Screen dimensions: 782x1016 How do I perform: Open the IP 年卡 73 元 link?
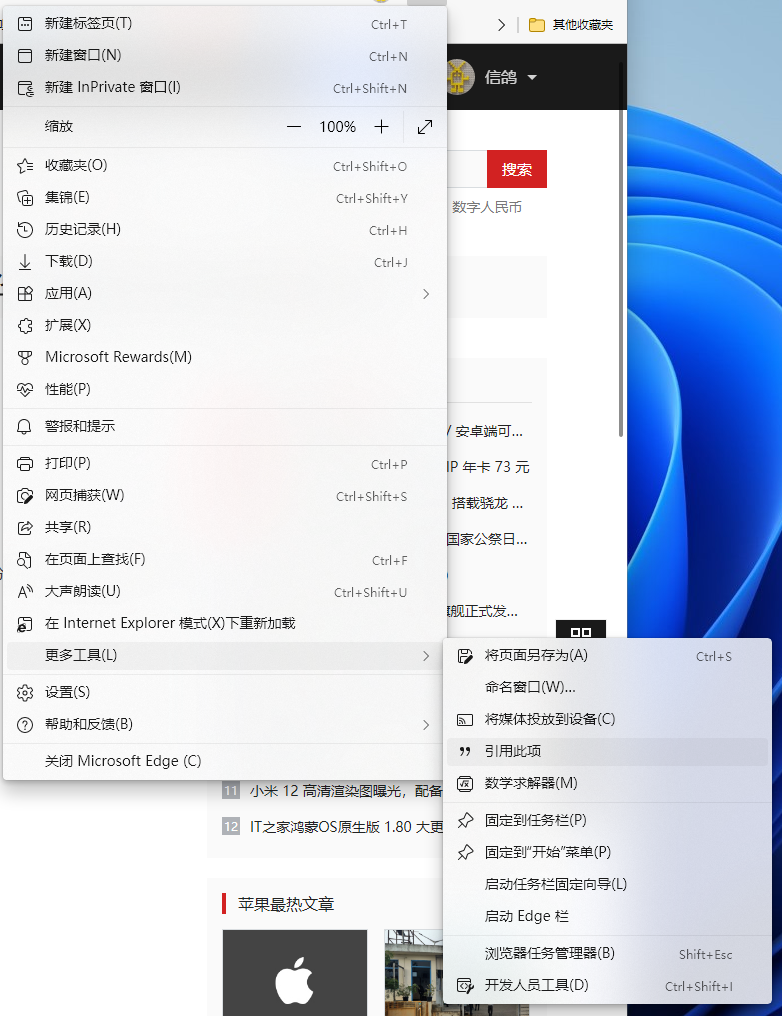(488, 467)
